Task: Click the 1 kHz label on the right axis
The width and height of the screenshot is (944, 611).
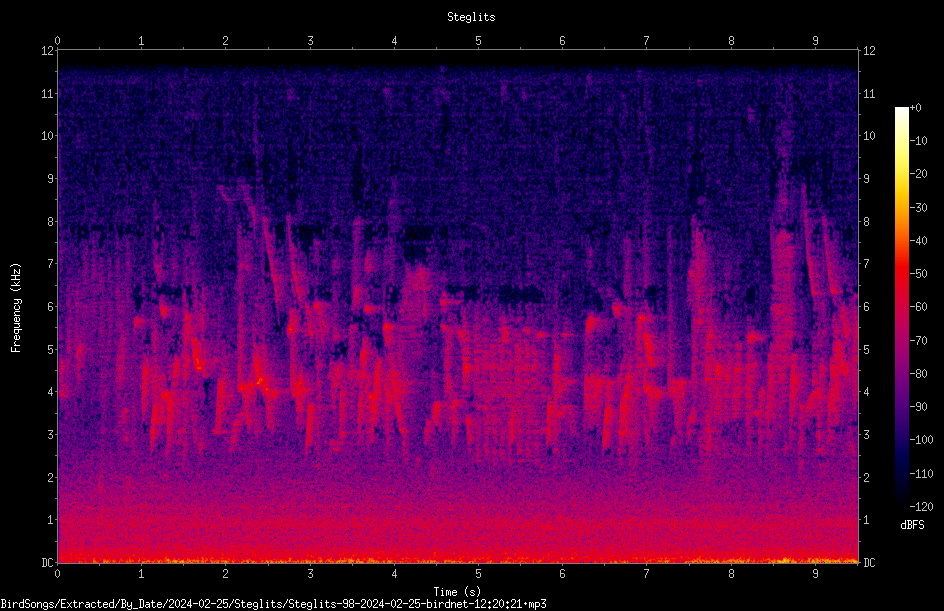Action: click(866, 520)
